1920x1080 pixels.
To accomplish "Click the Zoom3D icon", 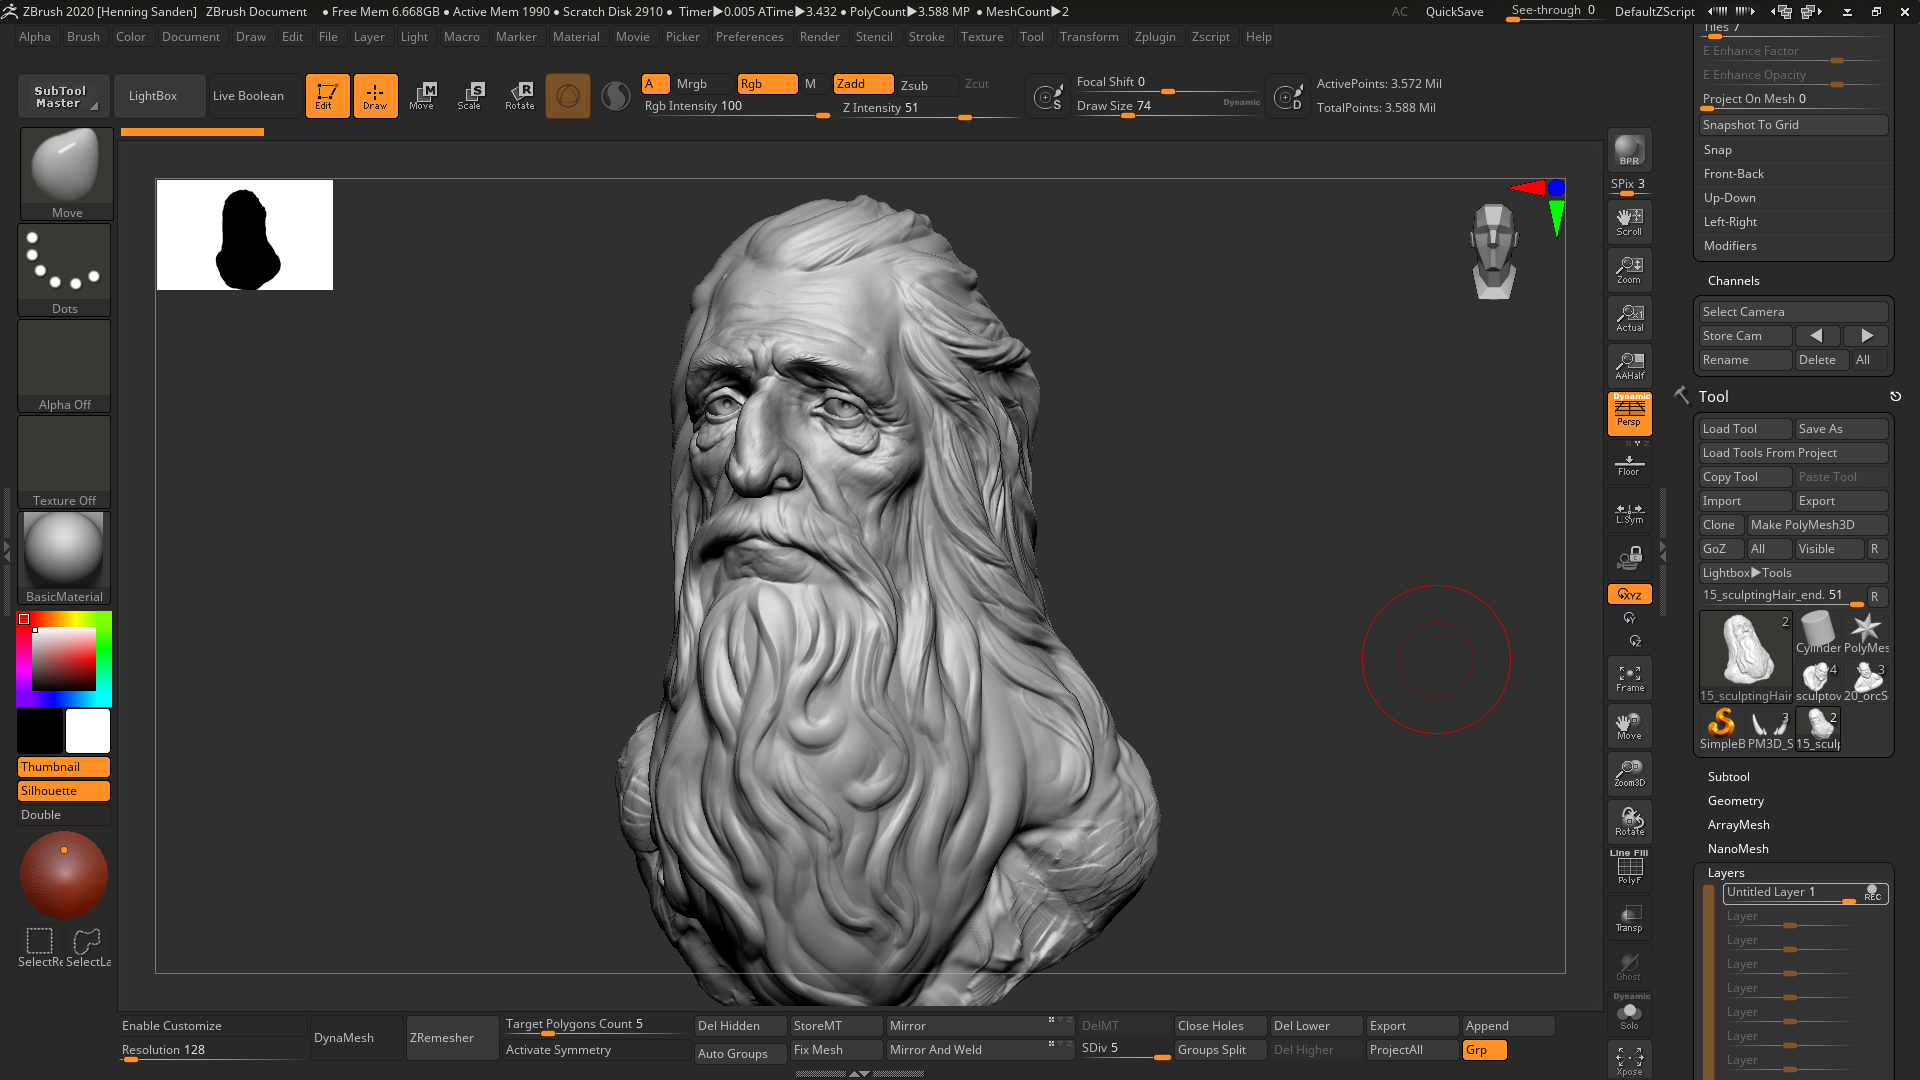I will pyautogui.click(x=1629, y=773).
